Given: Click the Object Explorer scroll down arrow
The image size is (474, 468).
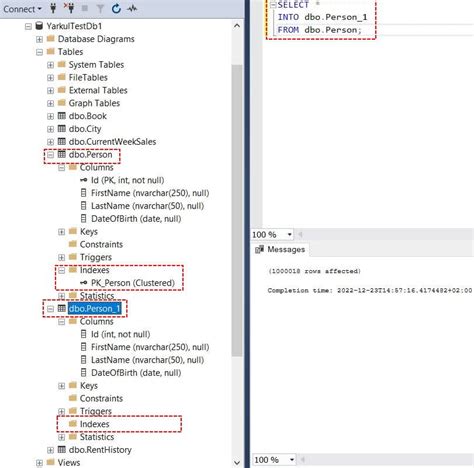Looking at the screenshot, I should click(237, 463).
